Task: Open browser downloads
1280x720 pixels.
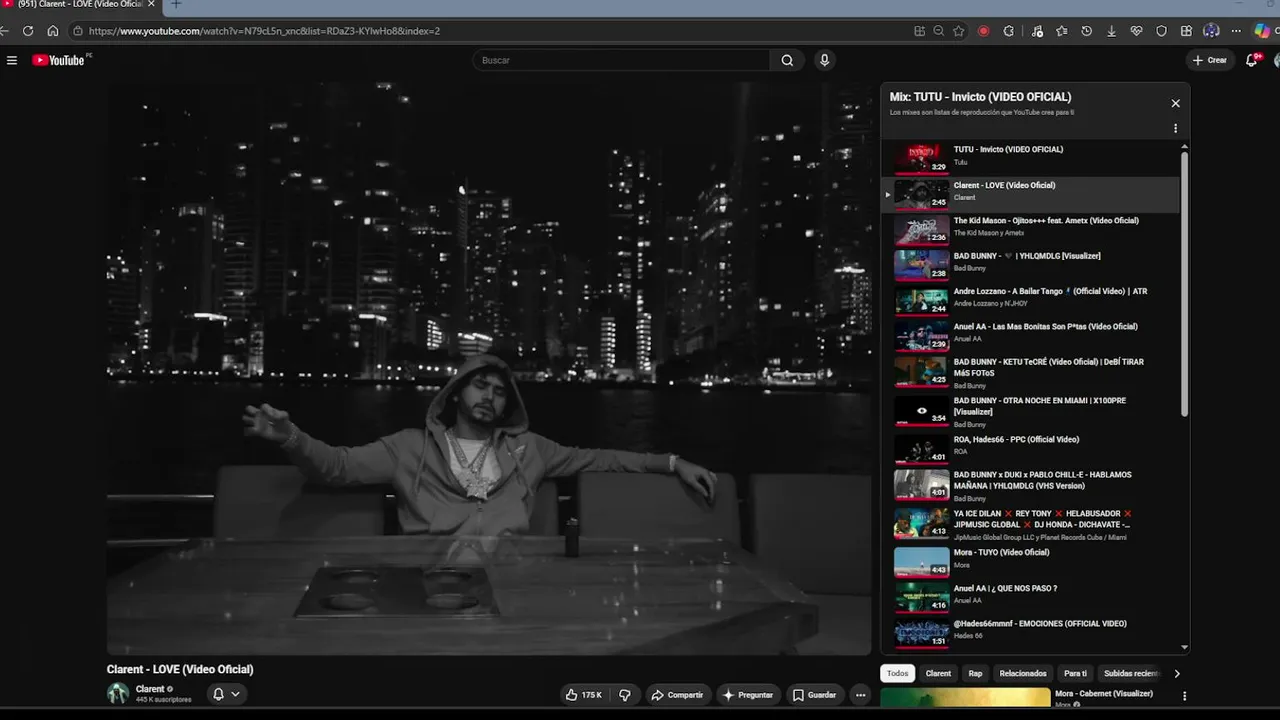Action: click(x=1111, y=31)
